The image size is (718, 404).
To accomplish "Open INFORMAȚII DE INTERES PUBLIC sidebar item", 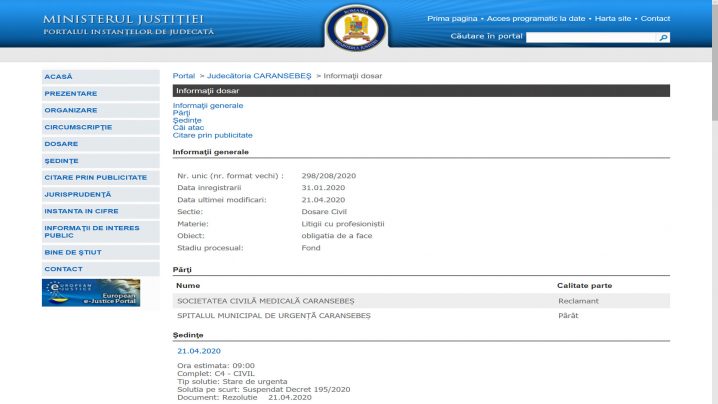I will pyautogui.click(x=101, y=232).
